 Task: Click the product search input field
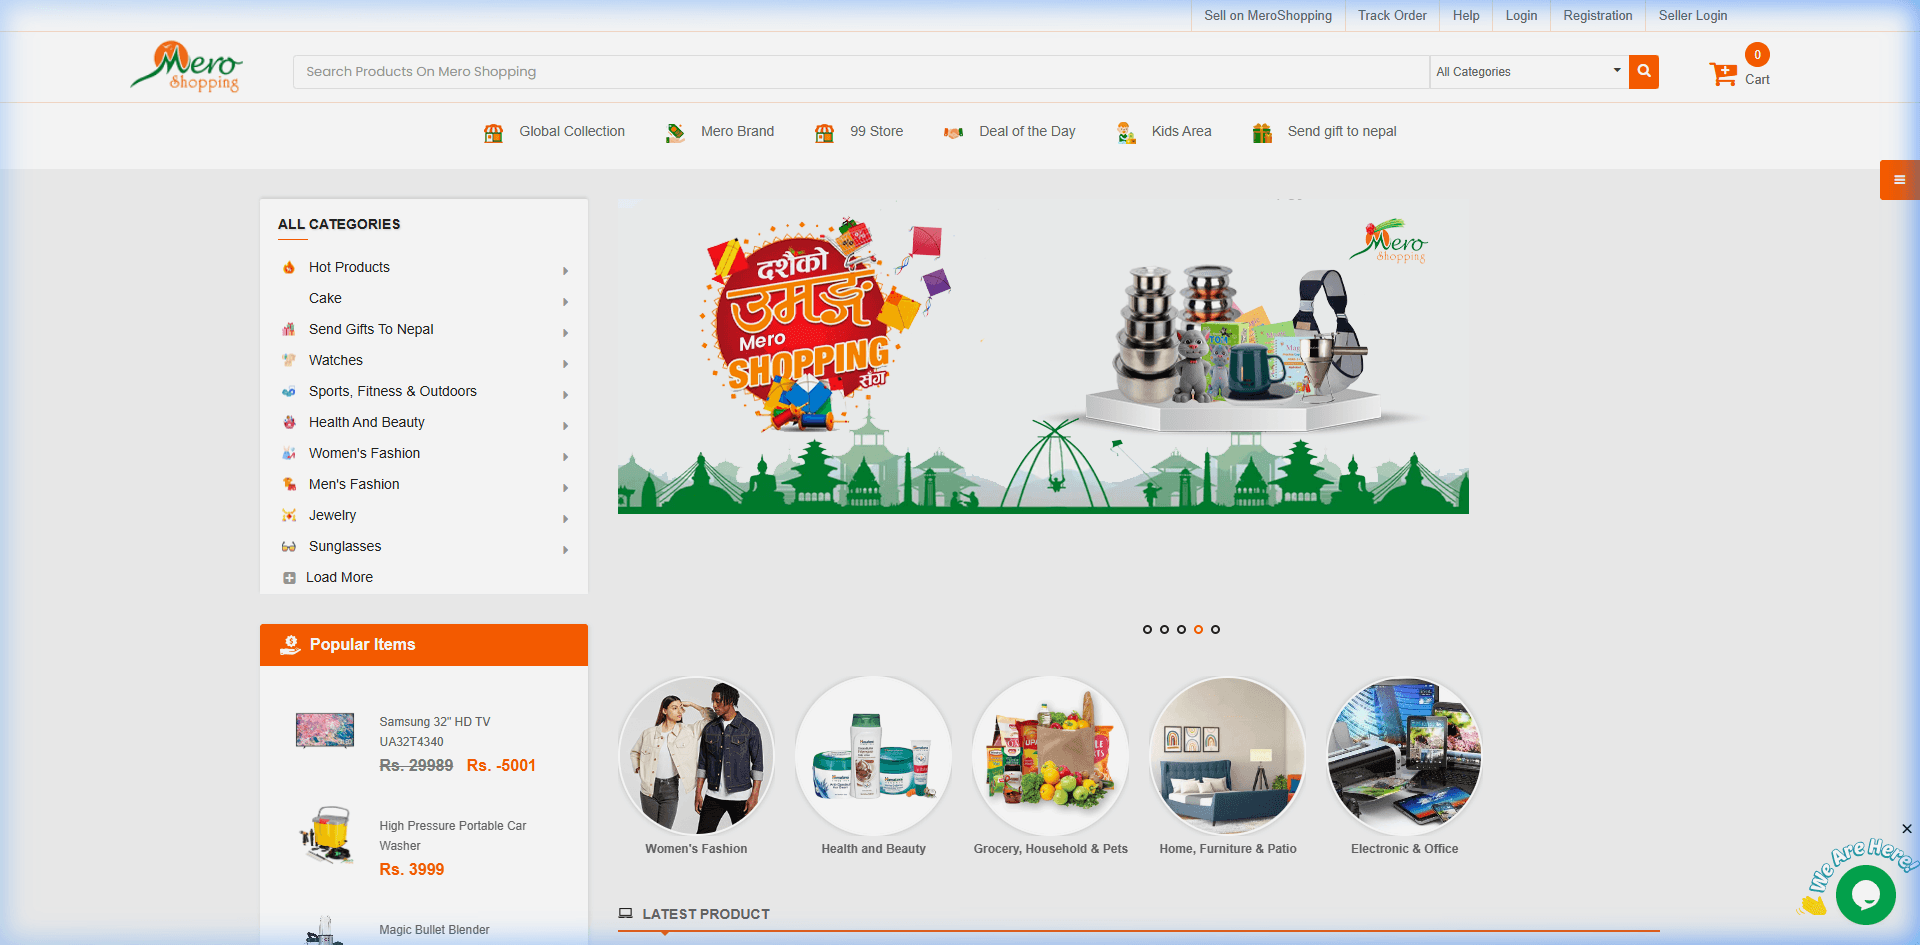(x=860, y=72)
